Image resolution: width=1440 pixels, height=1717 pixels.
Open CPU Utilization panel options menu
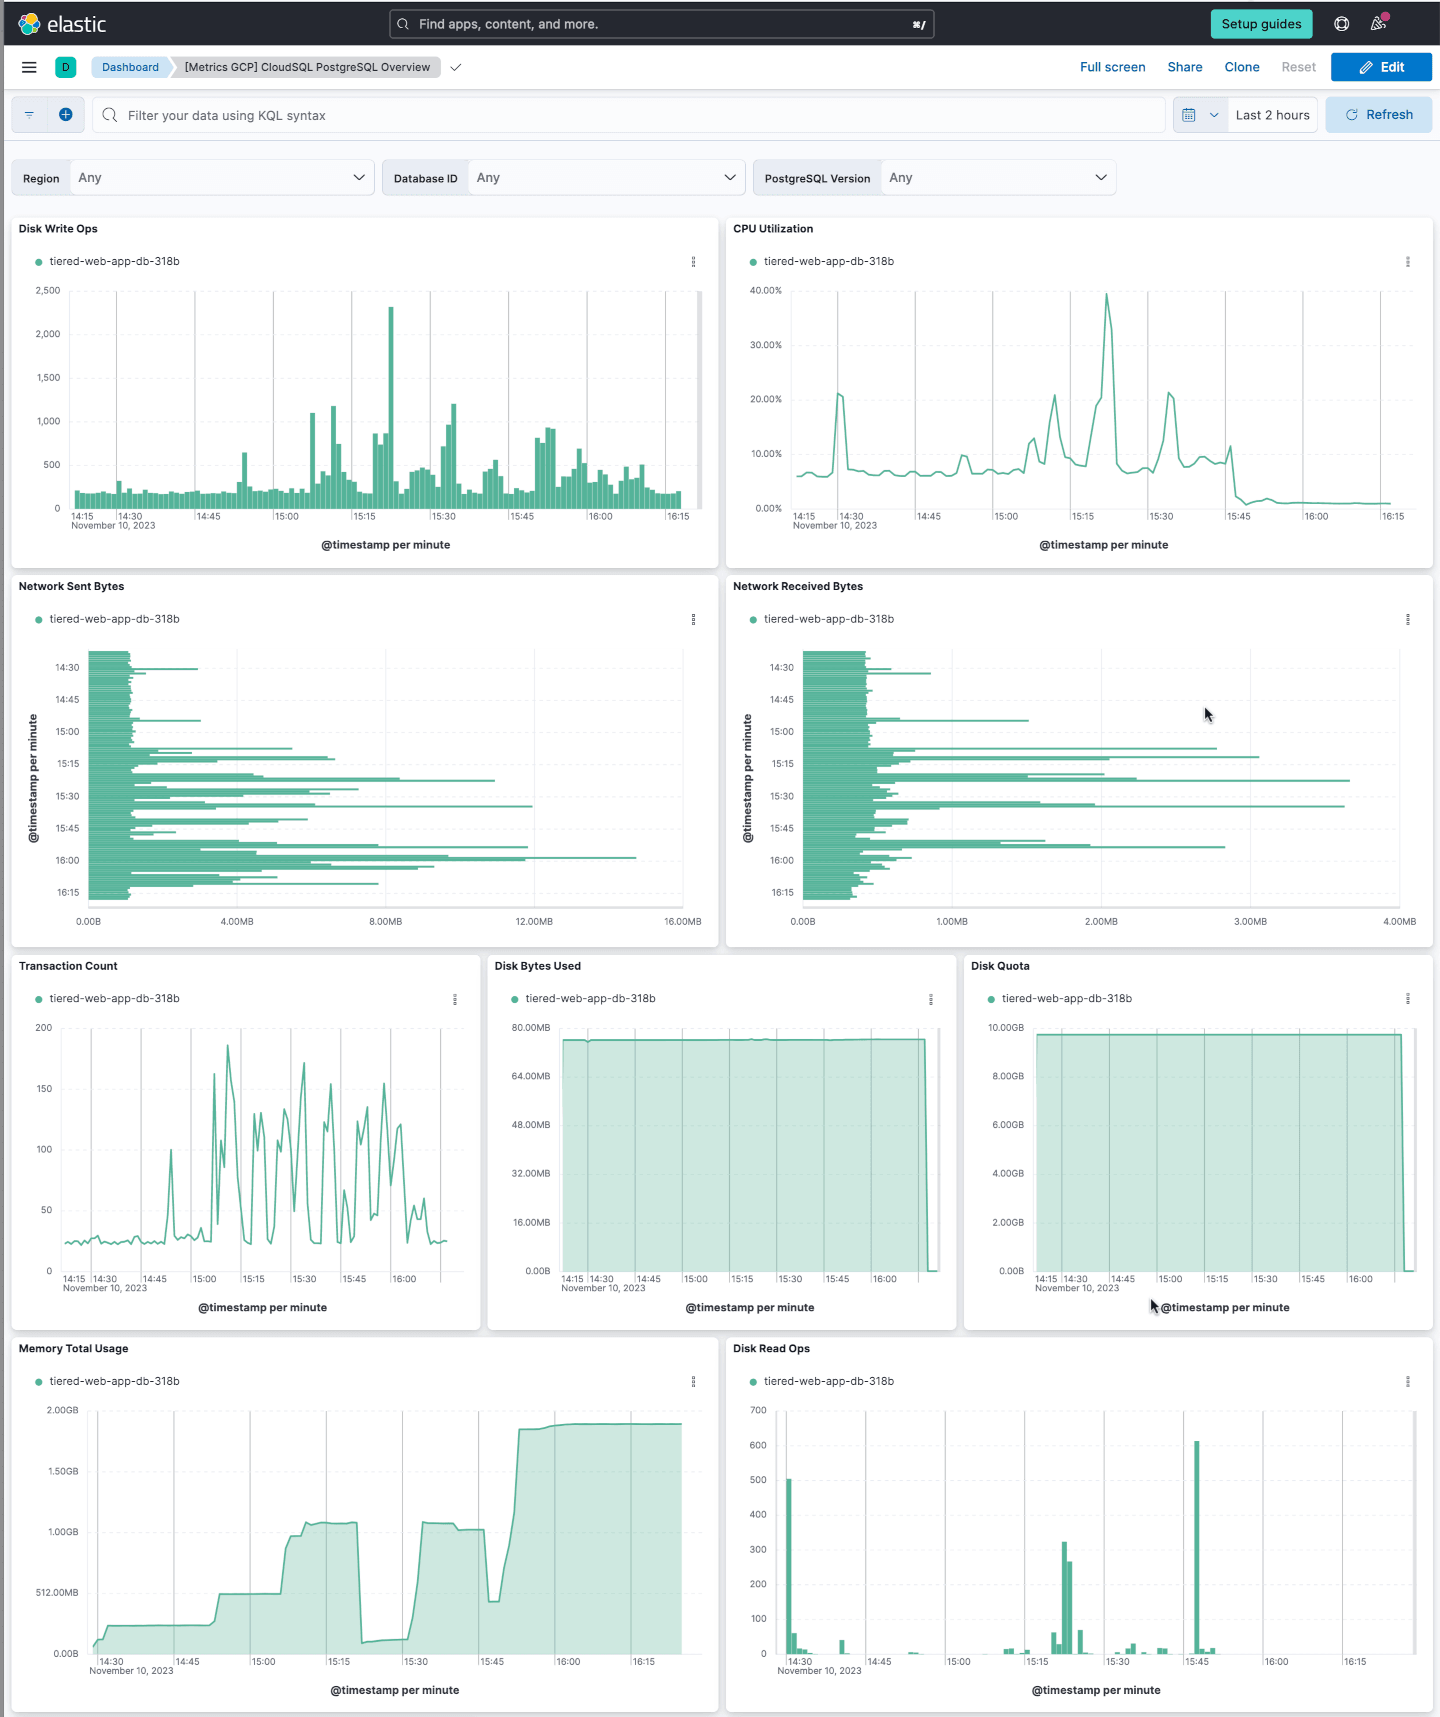point(1407,262)
